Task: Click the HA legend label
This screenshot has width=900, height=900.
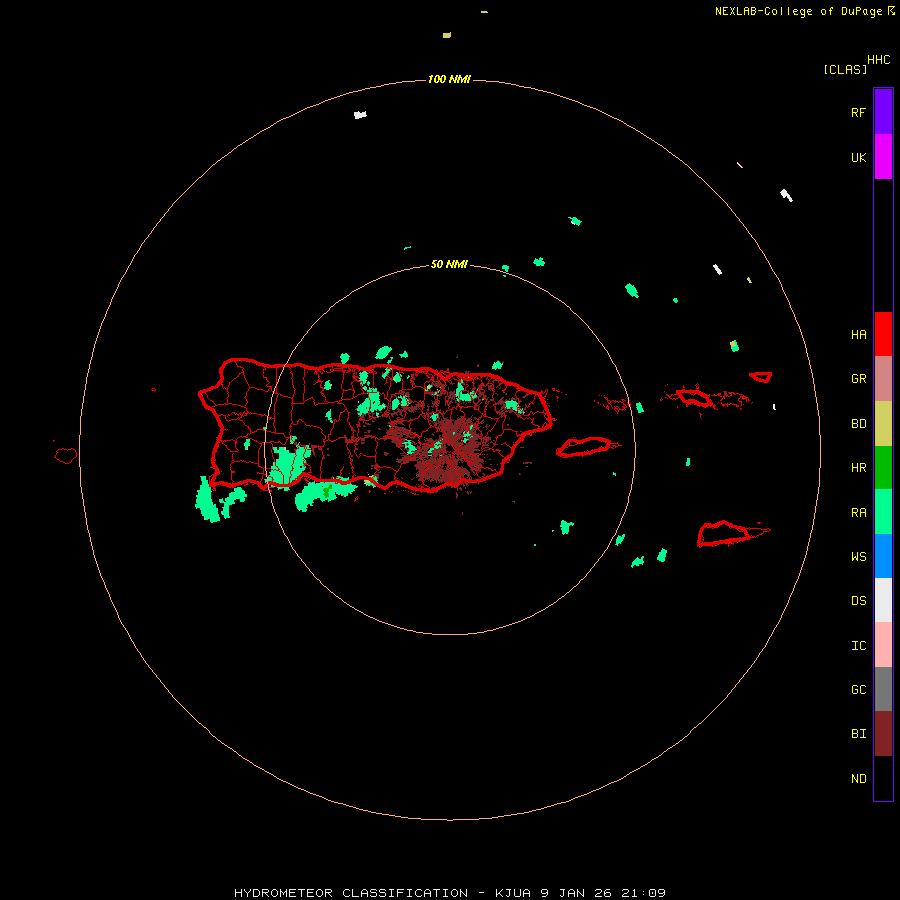Action: (858, 335)
